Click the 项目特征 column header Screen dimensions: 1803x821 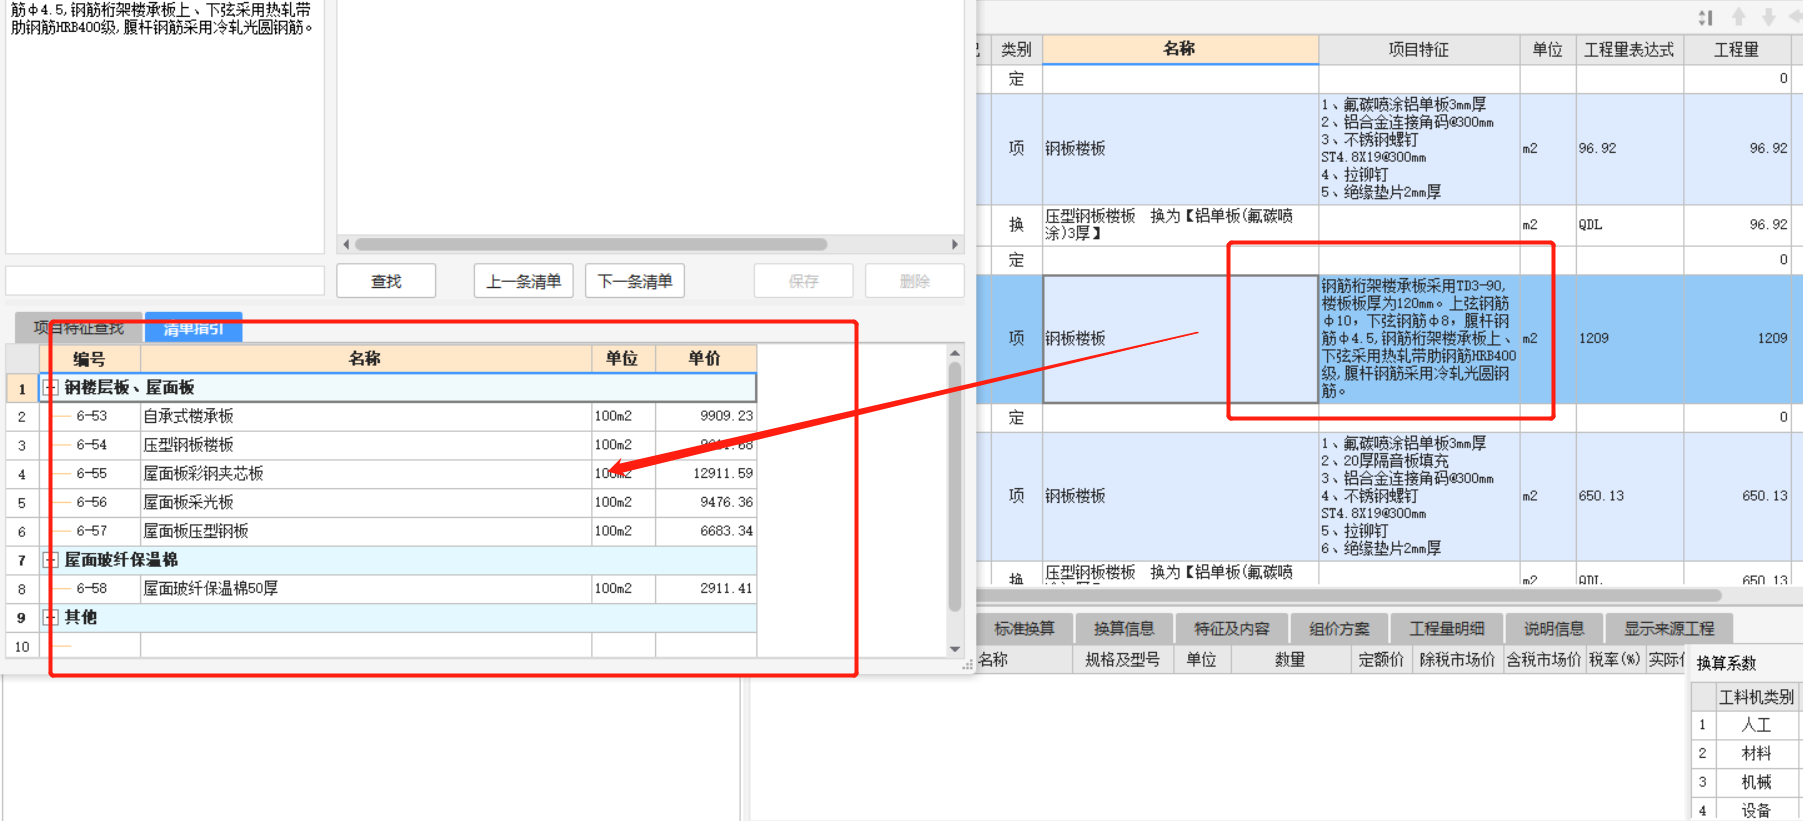click(x=1419, y=49)
